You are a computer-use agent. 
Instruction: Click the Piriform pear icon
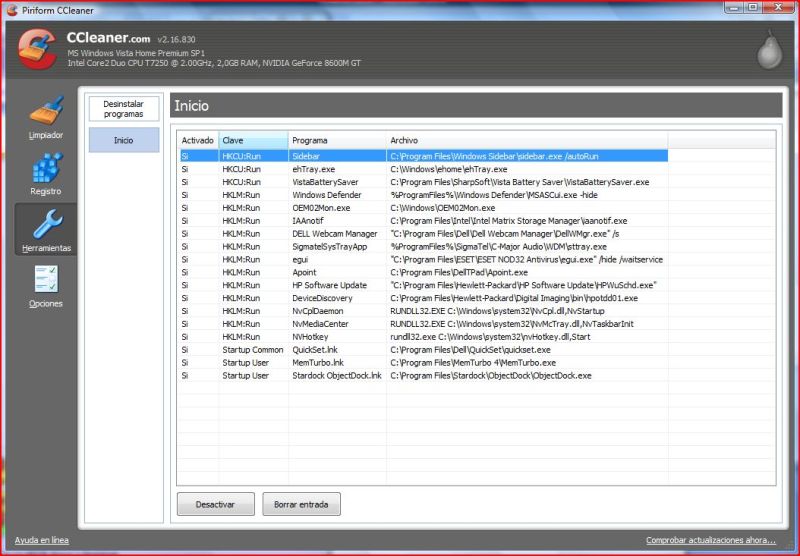(769, 50)
